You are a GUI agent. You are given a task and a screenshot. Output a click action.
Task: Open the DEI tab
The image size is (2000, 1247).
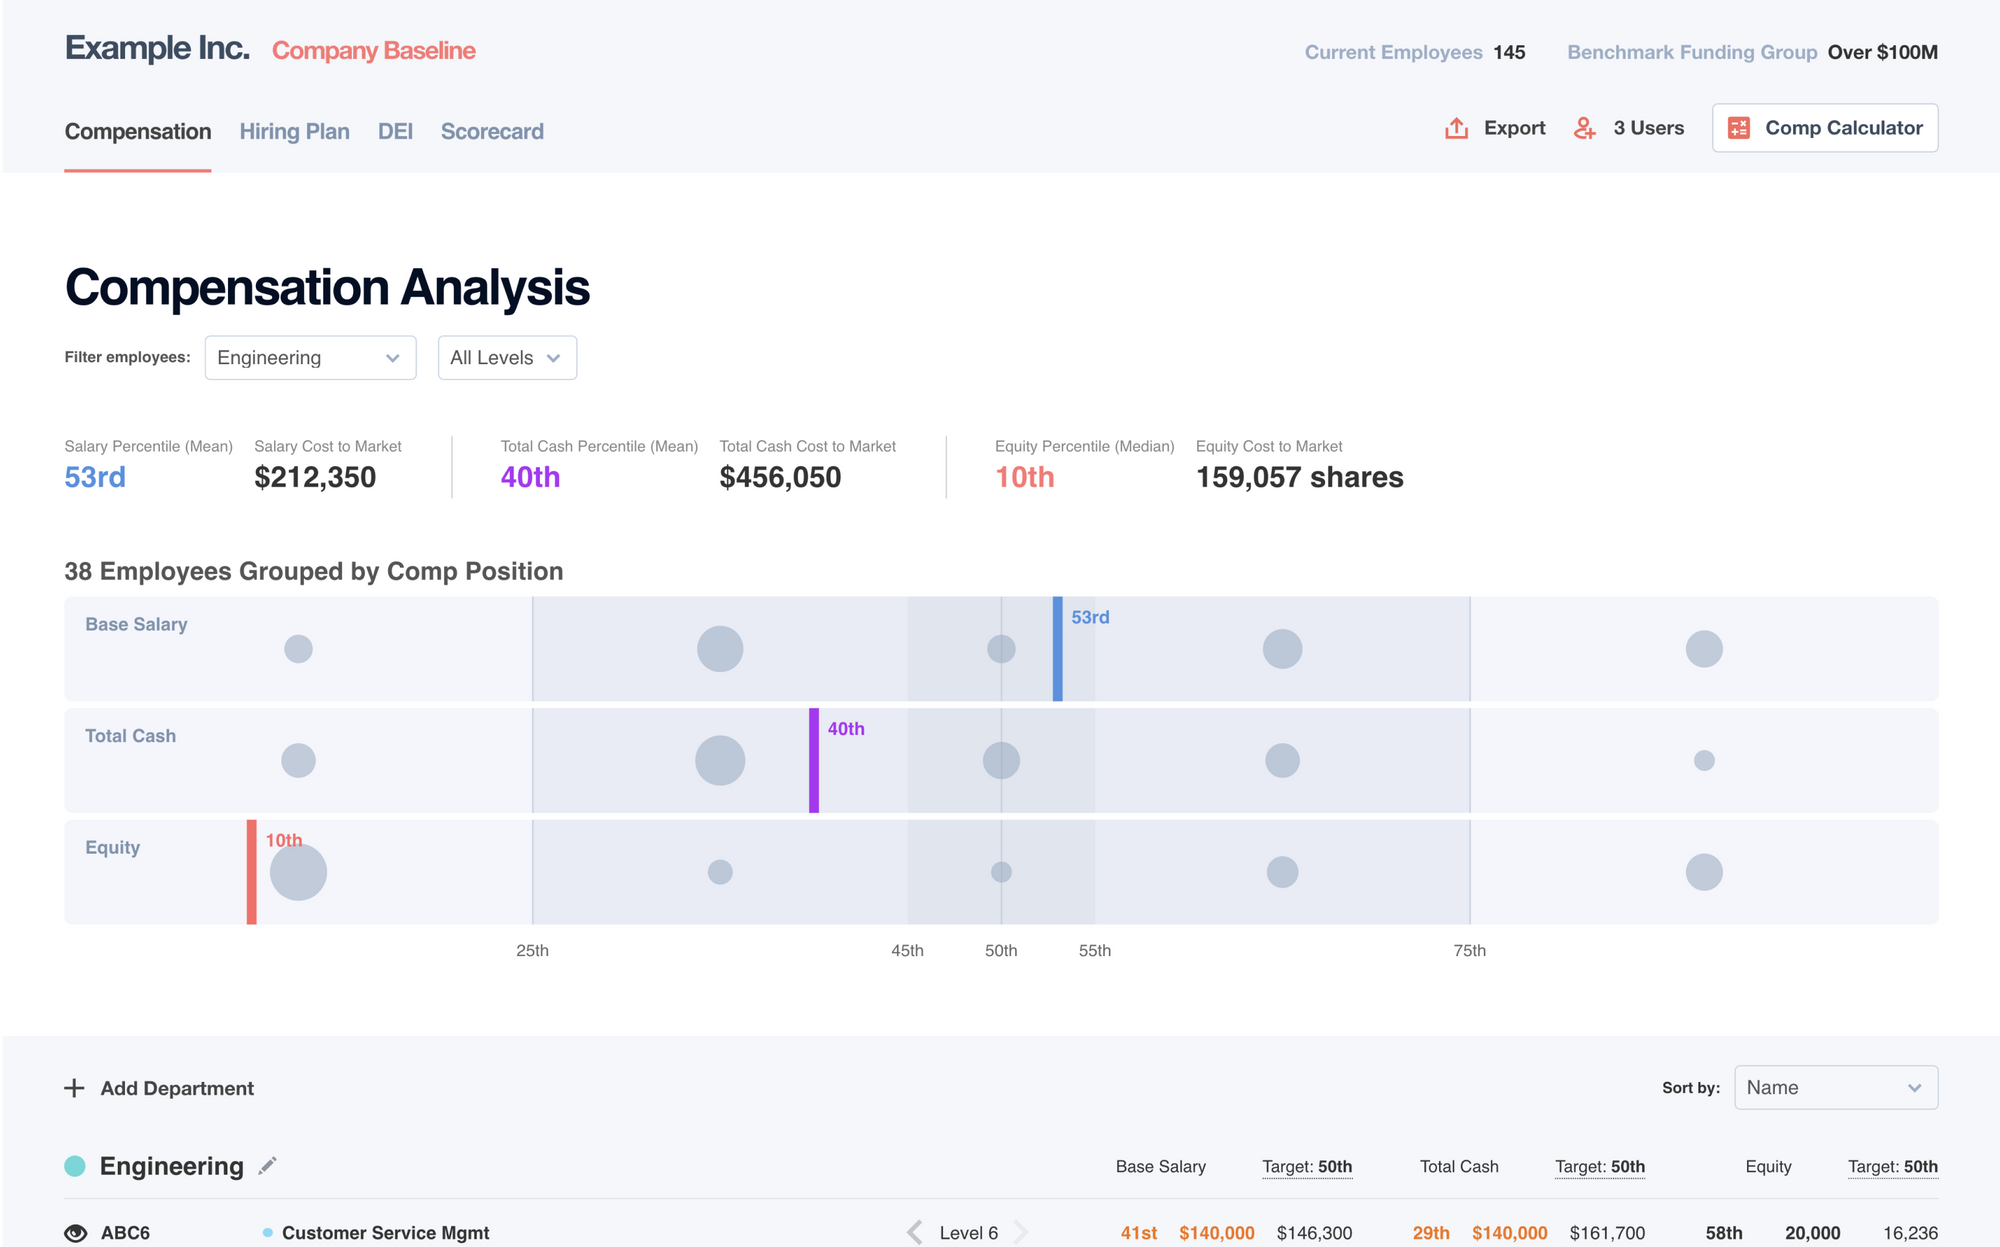(x=395, y=132)
